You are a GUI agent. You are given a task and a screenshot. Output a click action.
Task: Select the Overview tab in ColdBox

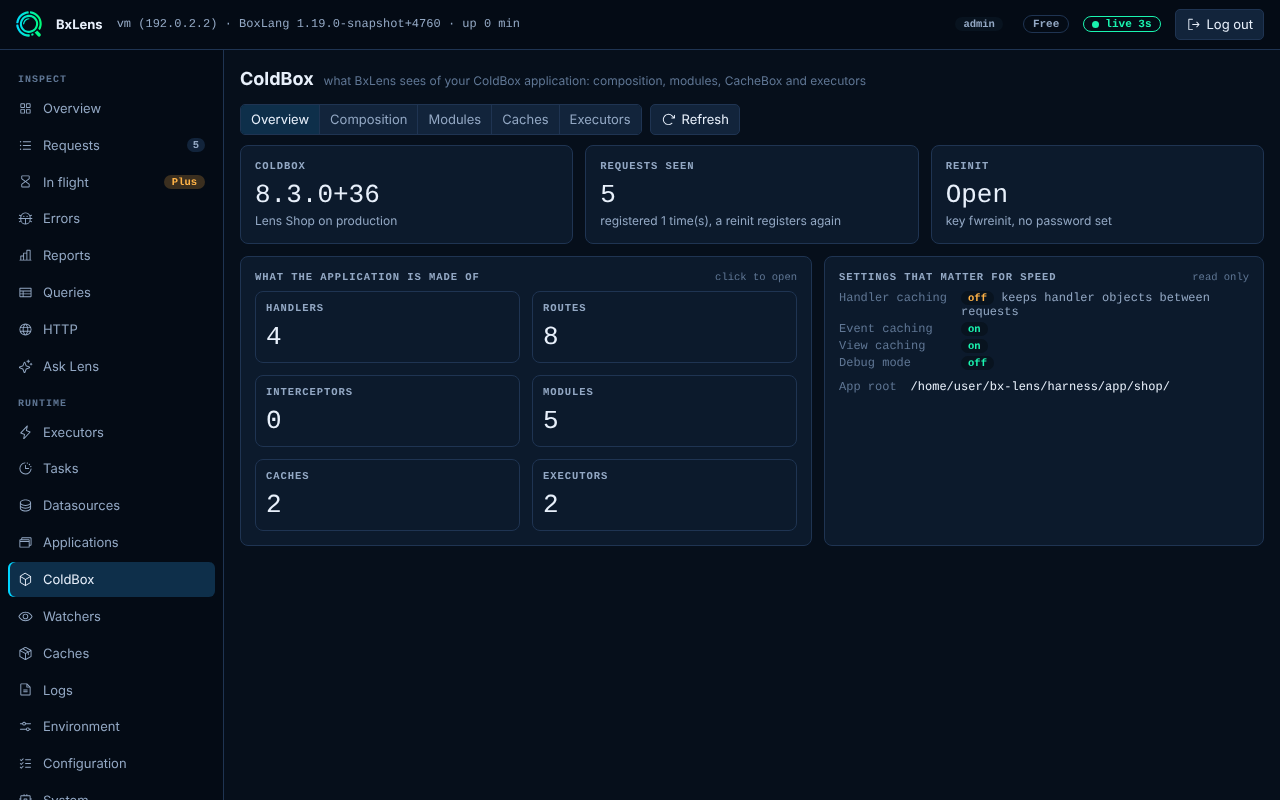[x=280, y=119]
